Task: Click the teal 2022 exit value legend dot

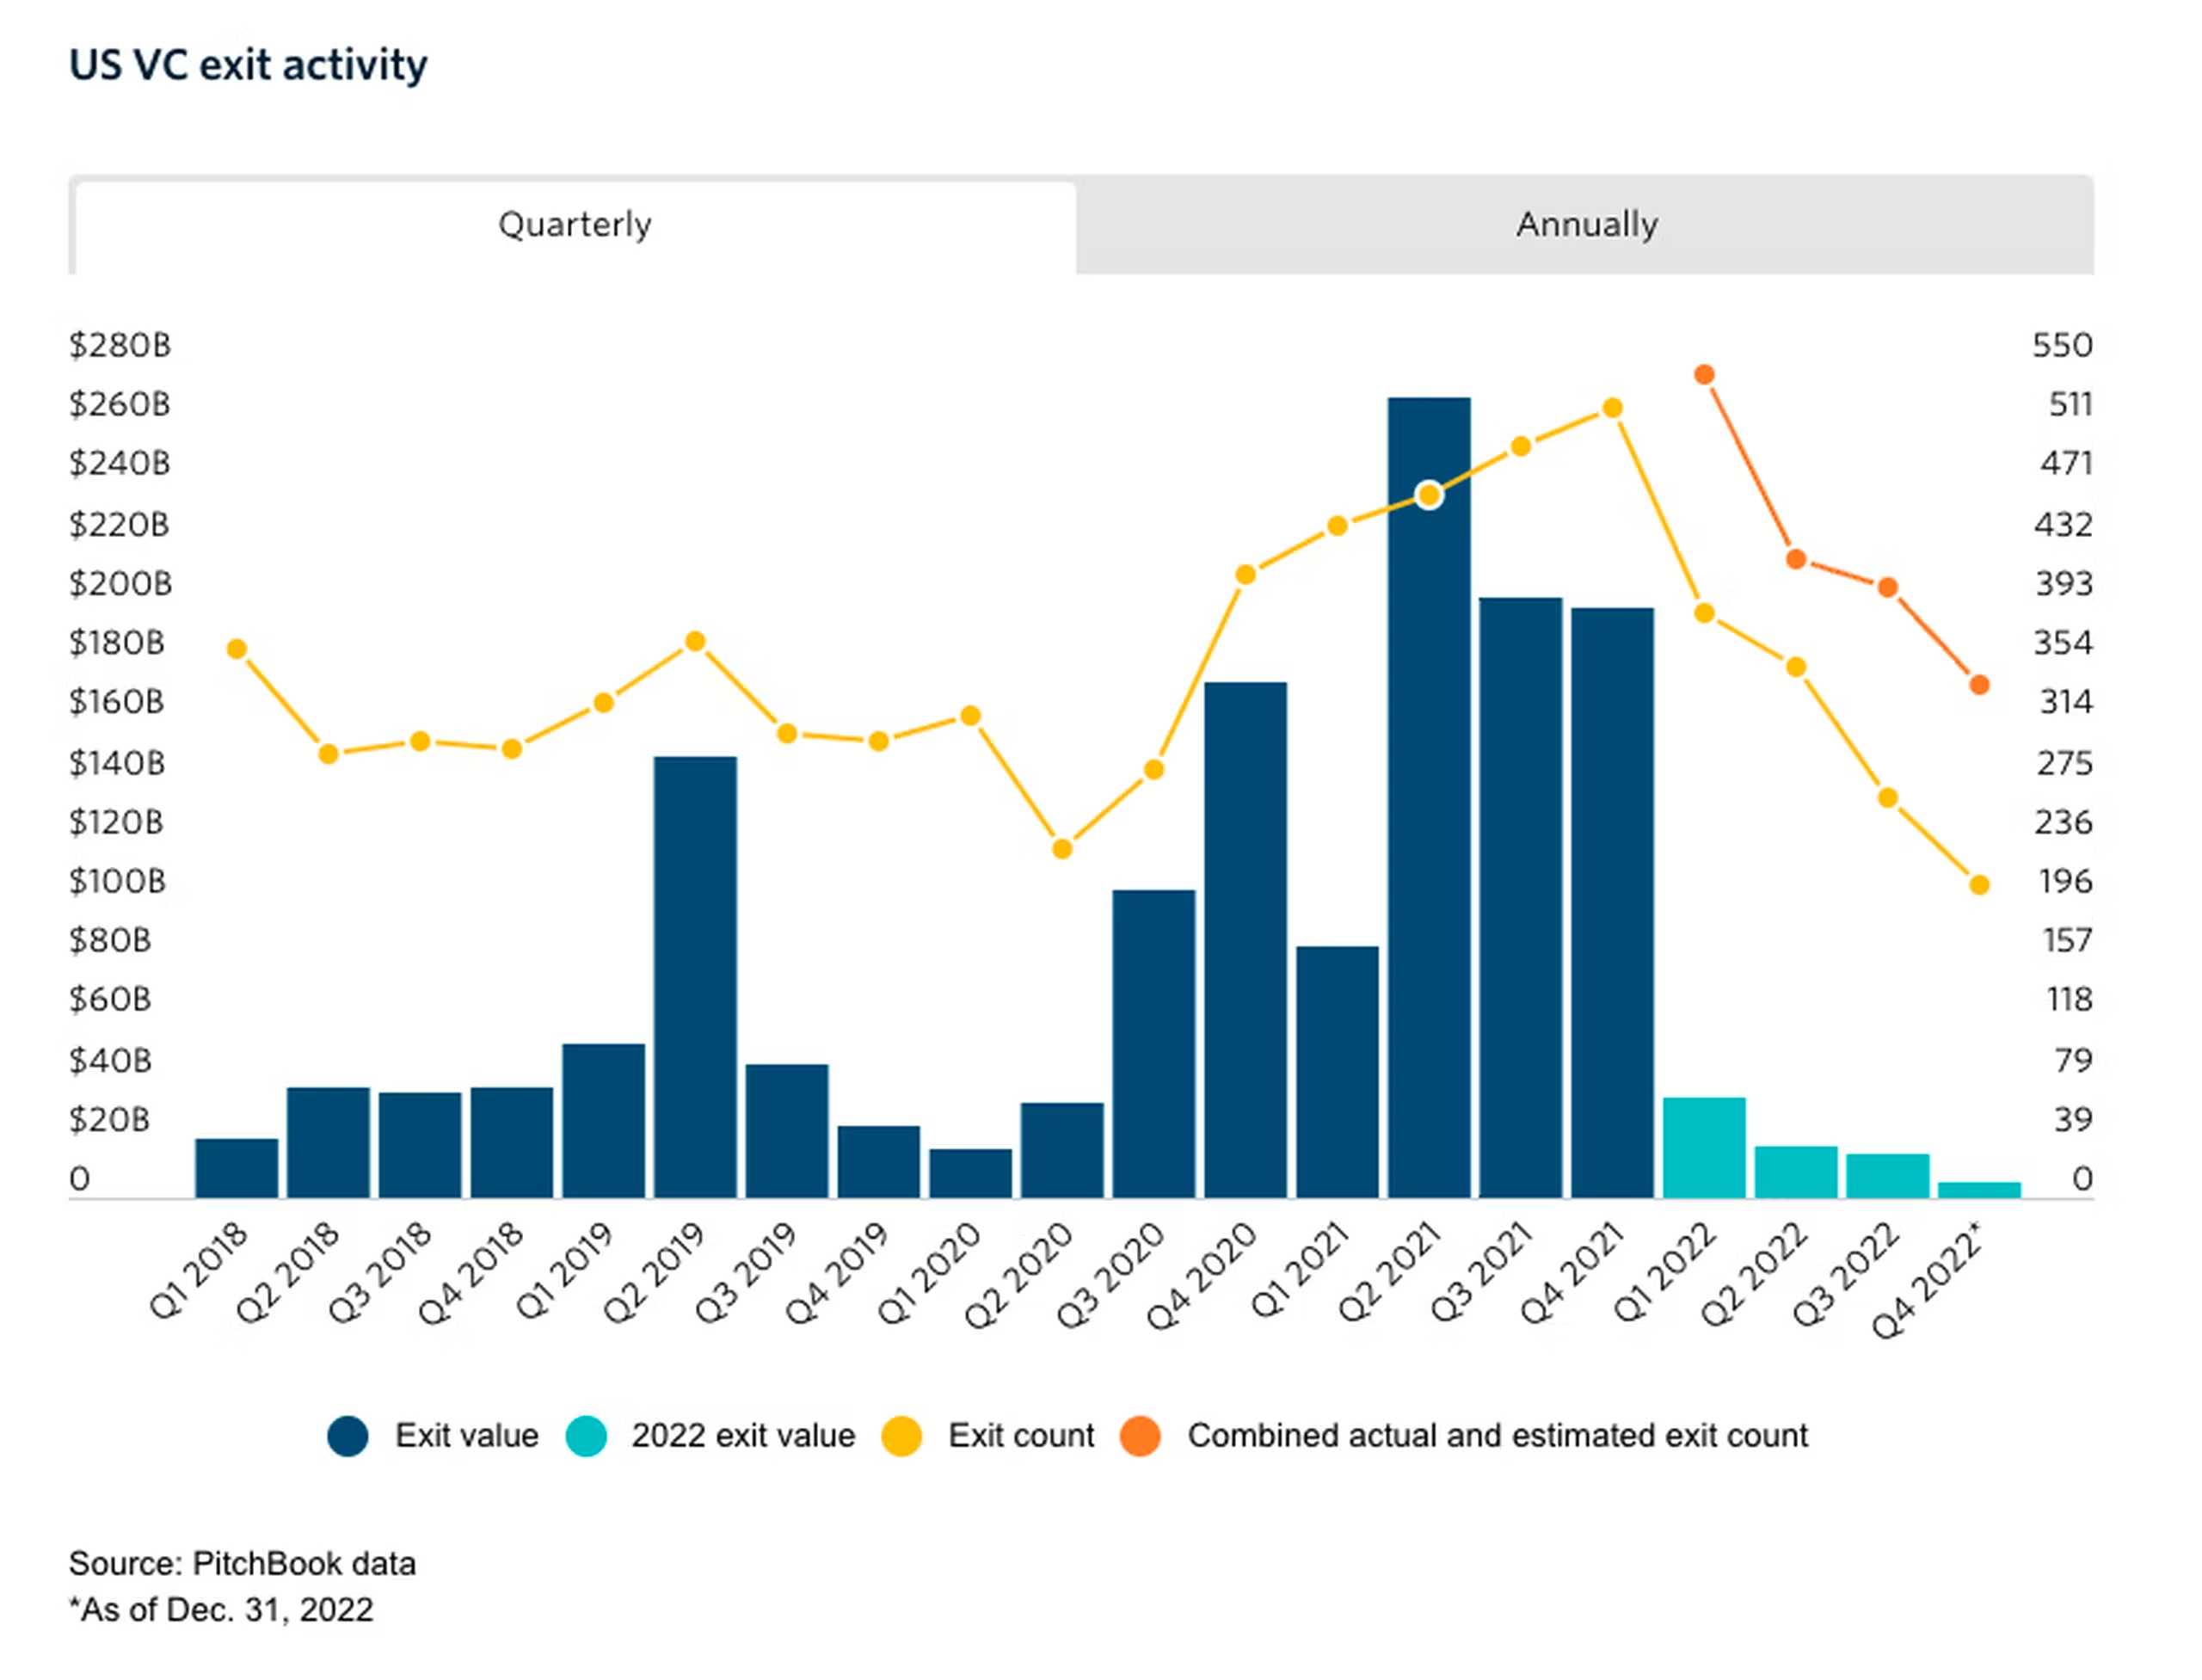Action: coord(586,1436)
